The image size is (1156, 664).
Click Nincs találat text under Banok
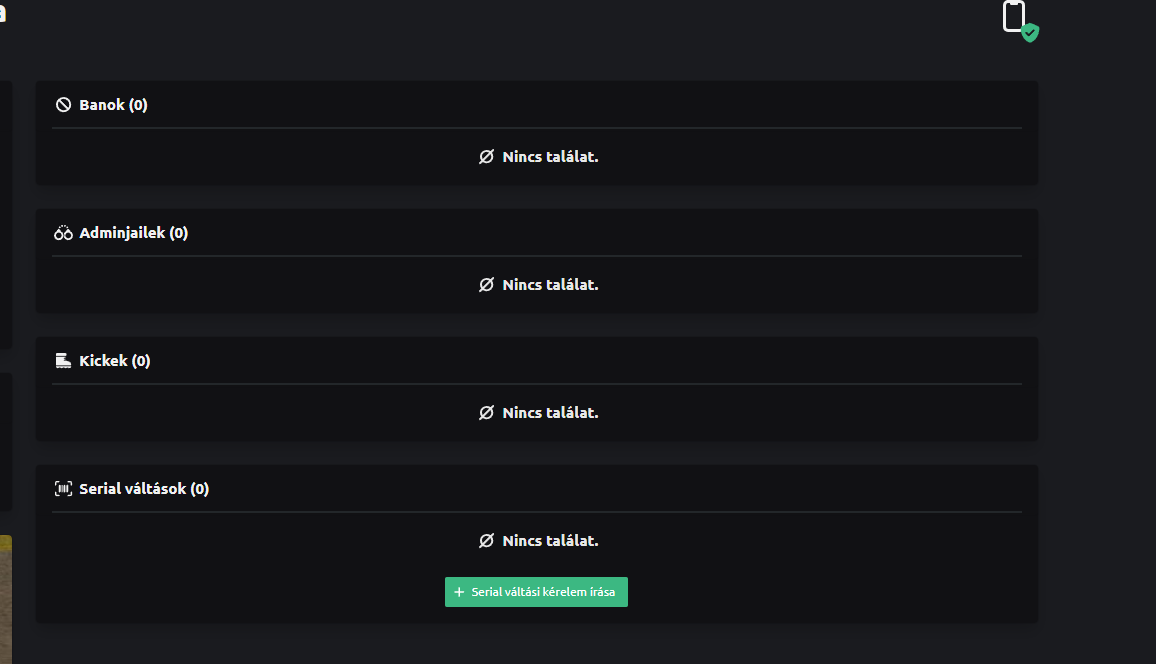[550, 157]
